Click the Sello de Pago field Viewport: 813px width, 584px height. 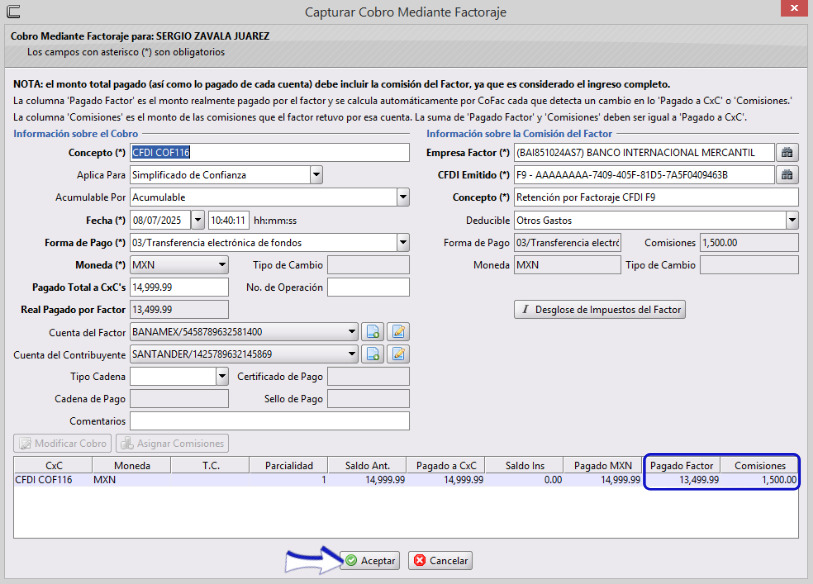tap(368, 399)
